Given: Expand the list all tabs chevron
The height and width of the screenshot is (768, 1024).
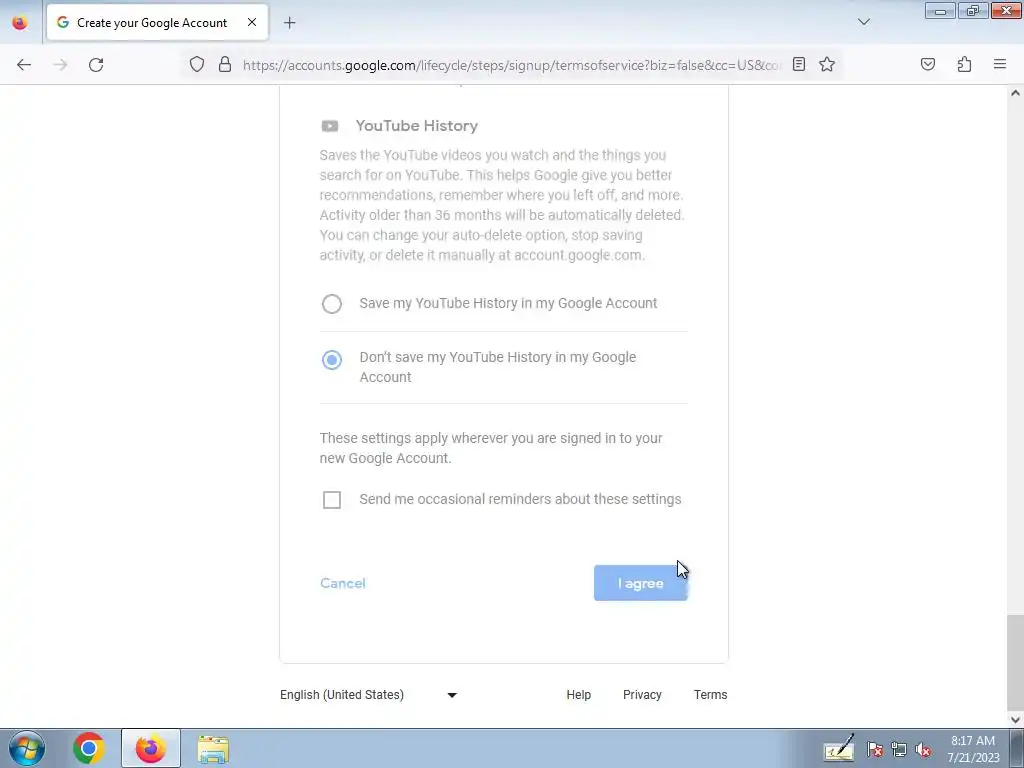Looking at the screenshot, I should 863,22.
